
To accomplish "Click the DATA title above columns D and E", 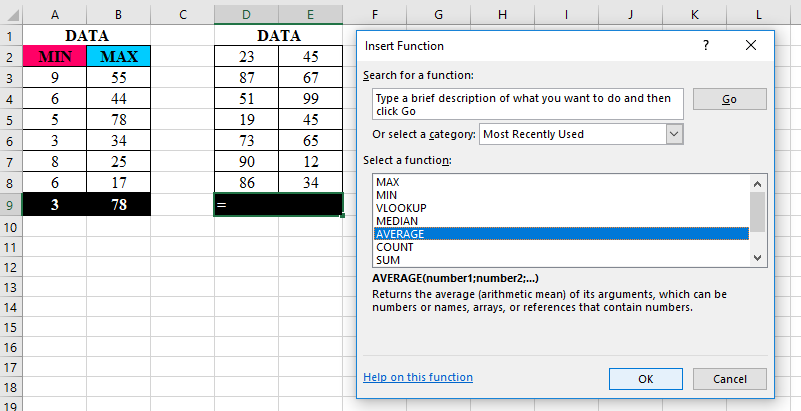I will coord(278,36).
